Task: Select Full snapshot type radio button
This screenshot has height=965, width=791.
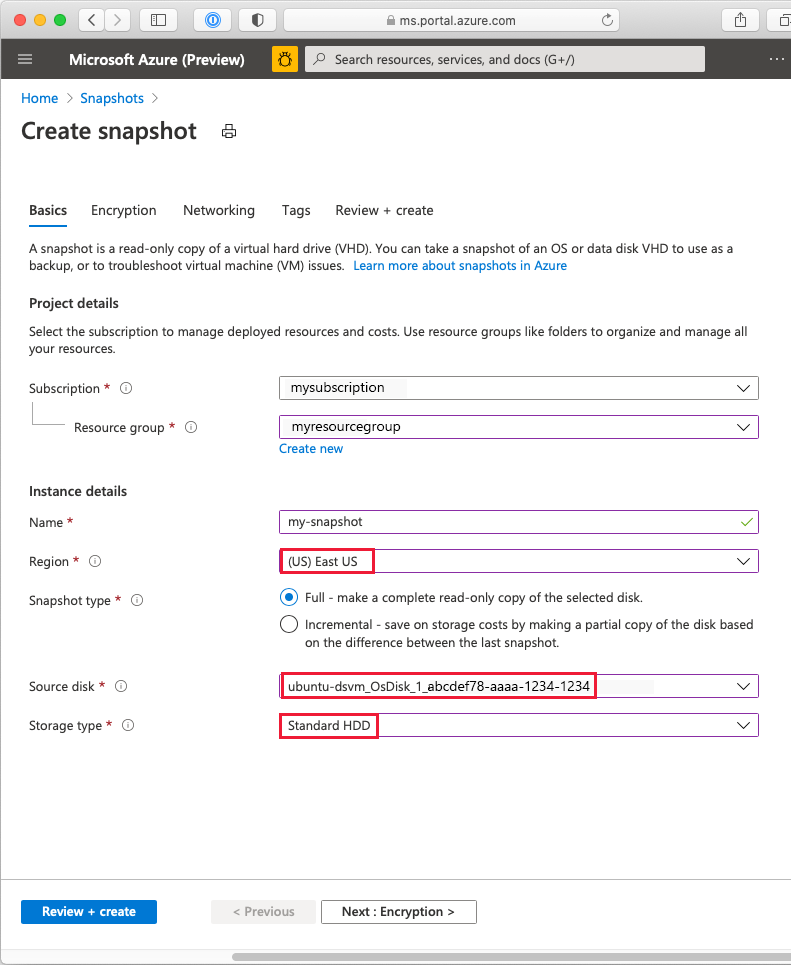Action: coord(289,598)
